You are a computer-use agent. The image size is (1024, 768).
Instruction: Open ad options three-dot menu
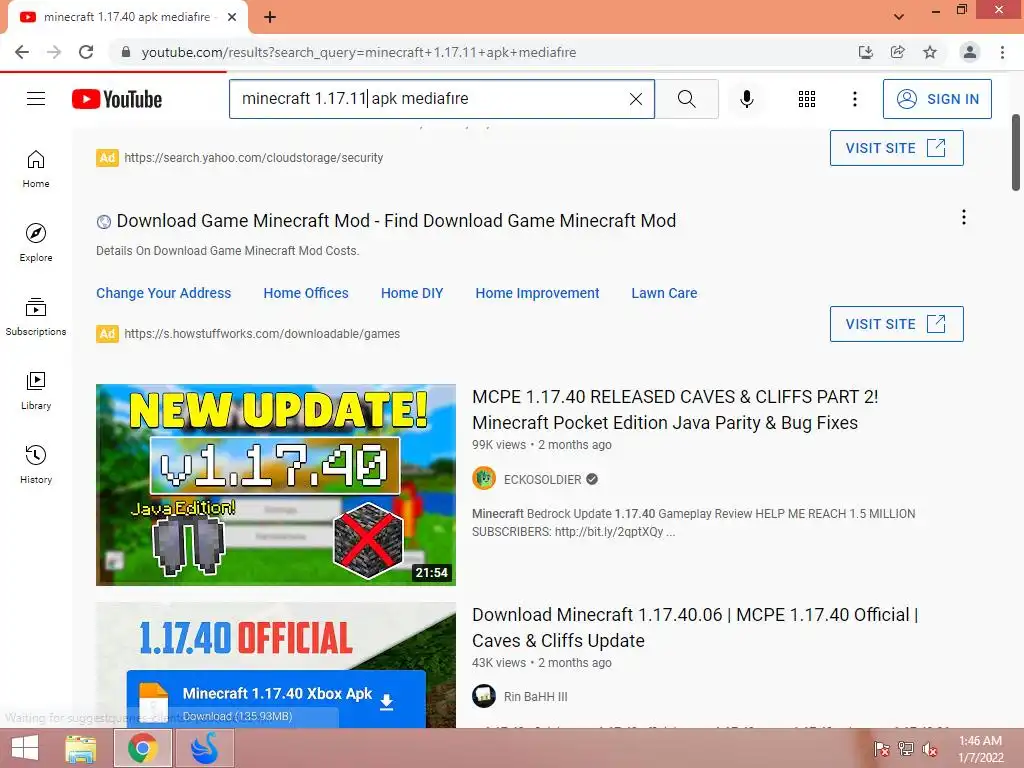(963, 217)
